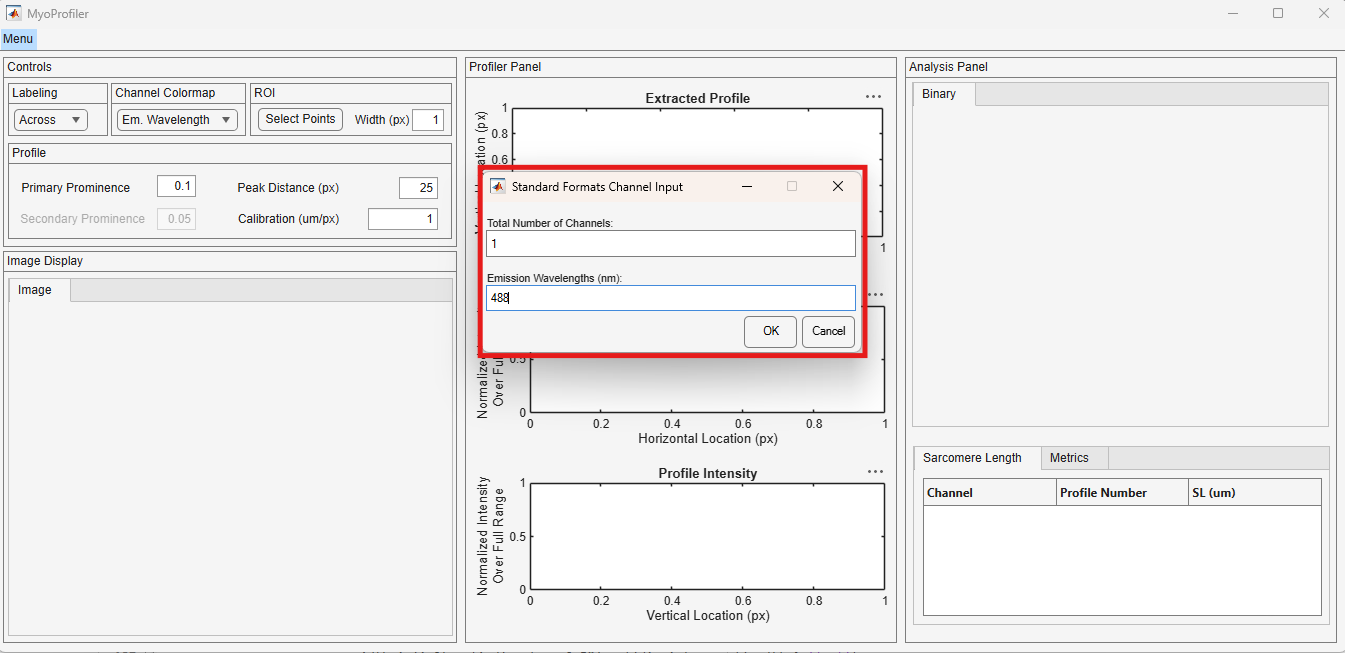The image size is (1345, 653).
Task: Open the Em. Wavelength colormap dropdown
Action: [x=177, y=120]
